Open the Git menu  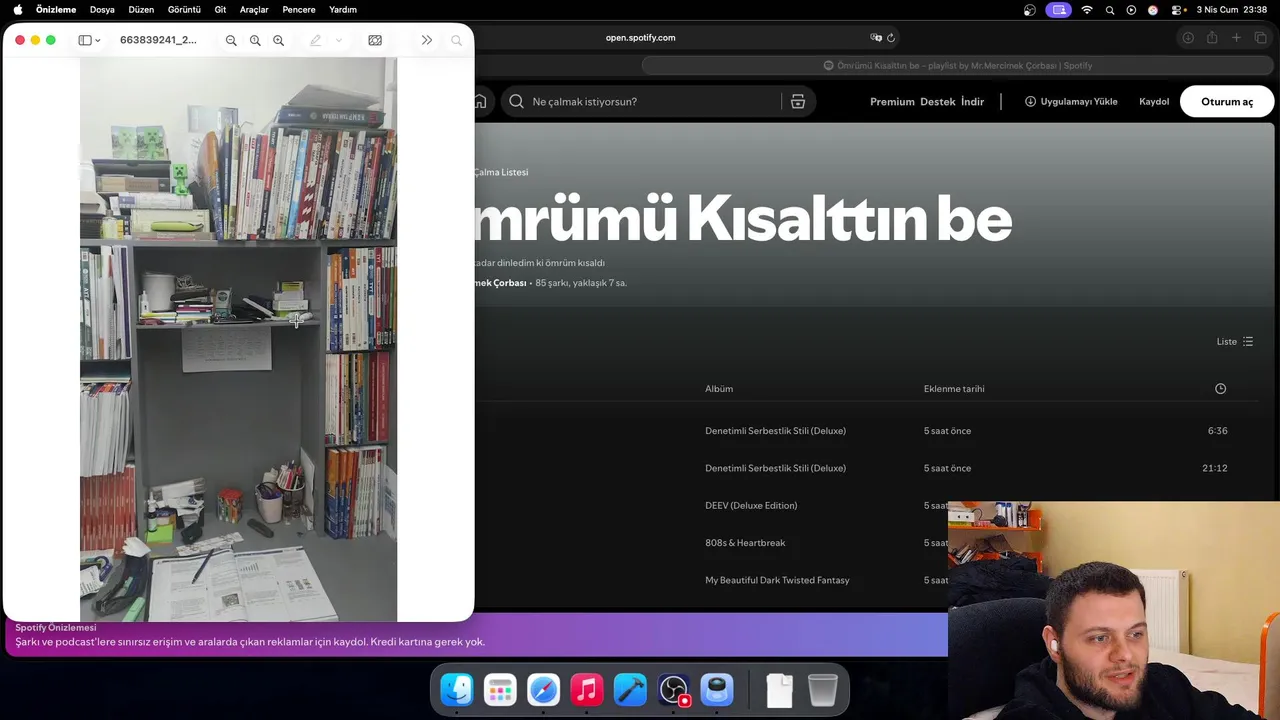tap(220, 9)
